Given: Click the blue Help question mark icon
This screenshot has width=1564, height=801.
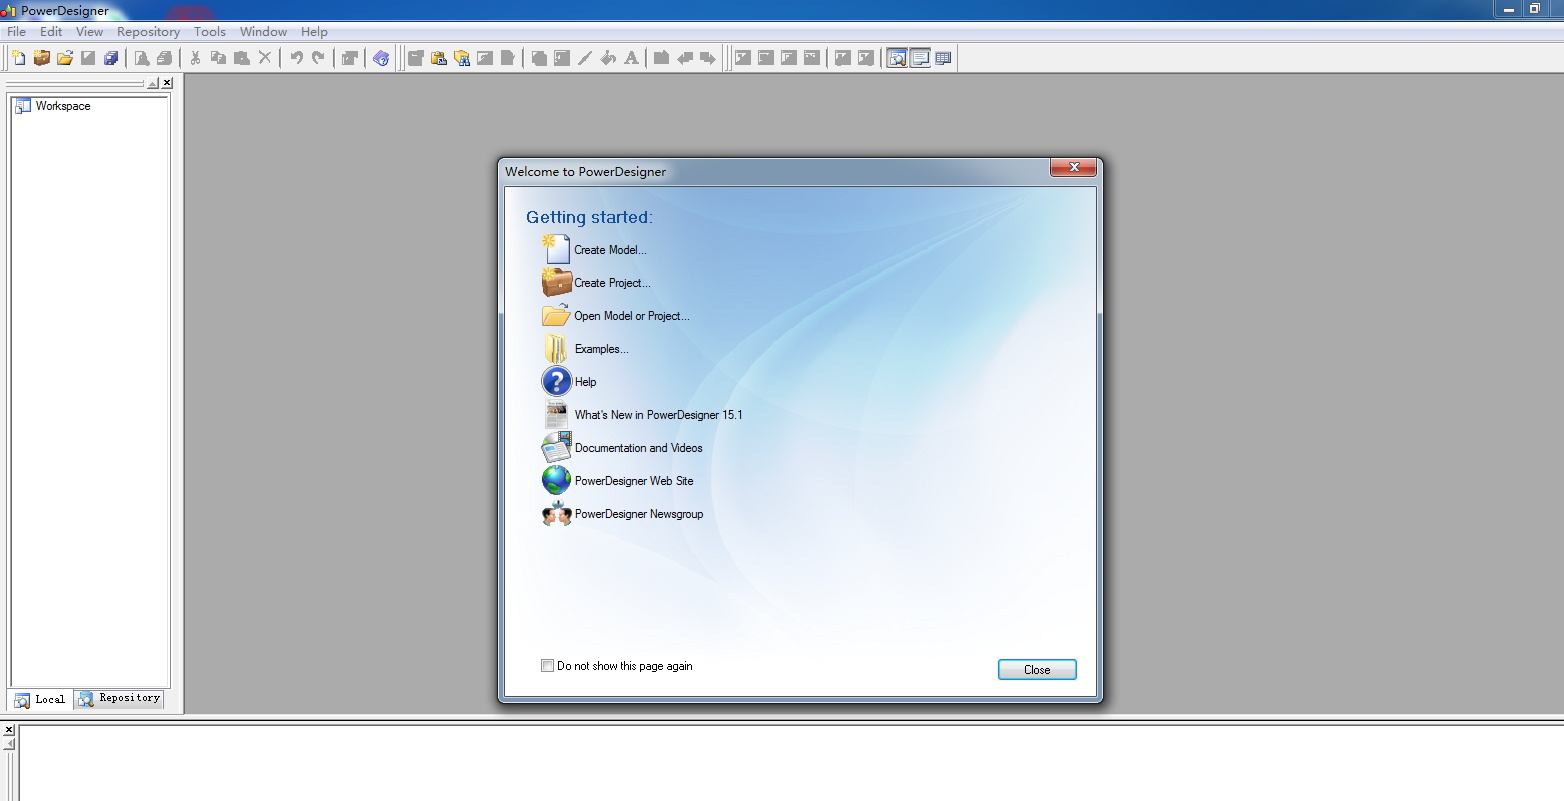Looking at the screenshot, I should [x=556, y=381].
